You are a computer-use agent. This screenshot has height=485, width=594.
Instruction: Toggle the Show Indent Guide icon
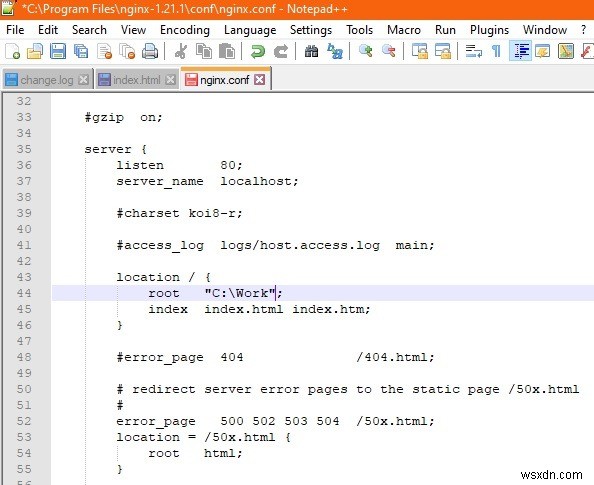[x=520, y=51]
